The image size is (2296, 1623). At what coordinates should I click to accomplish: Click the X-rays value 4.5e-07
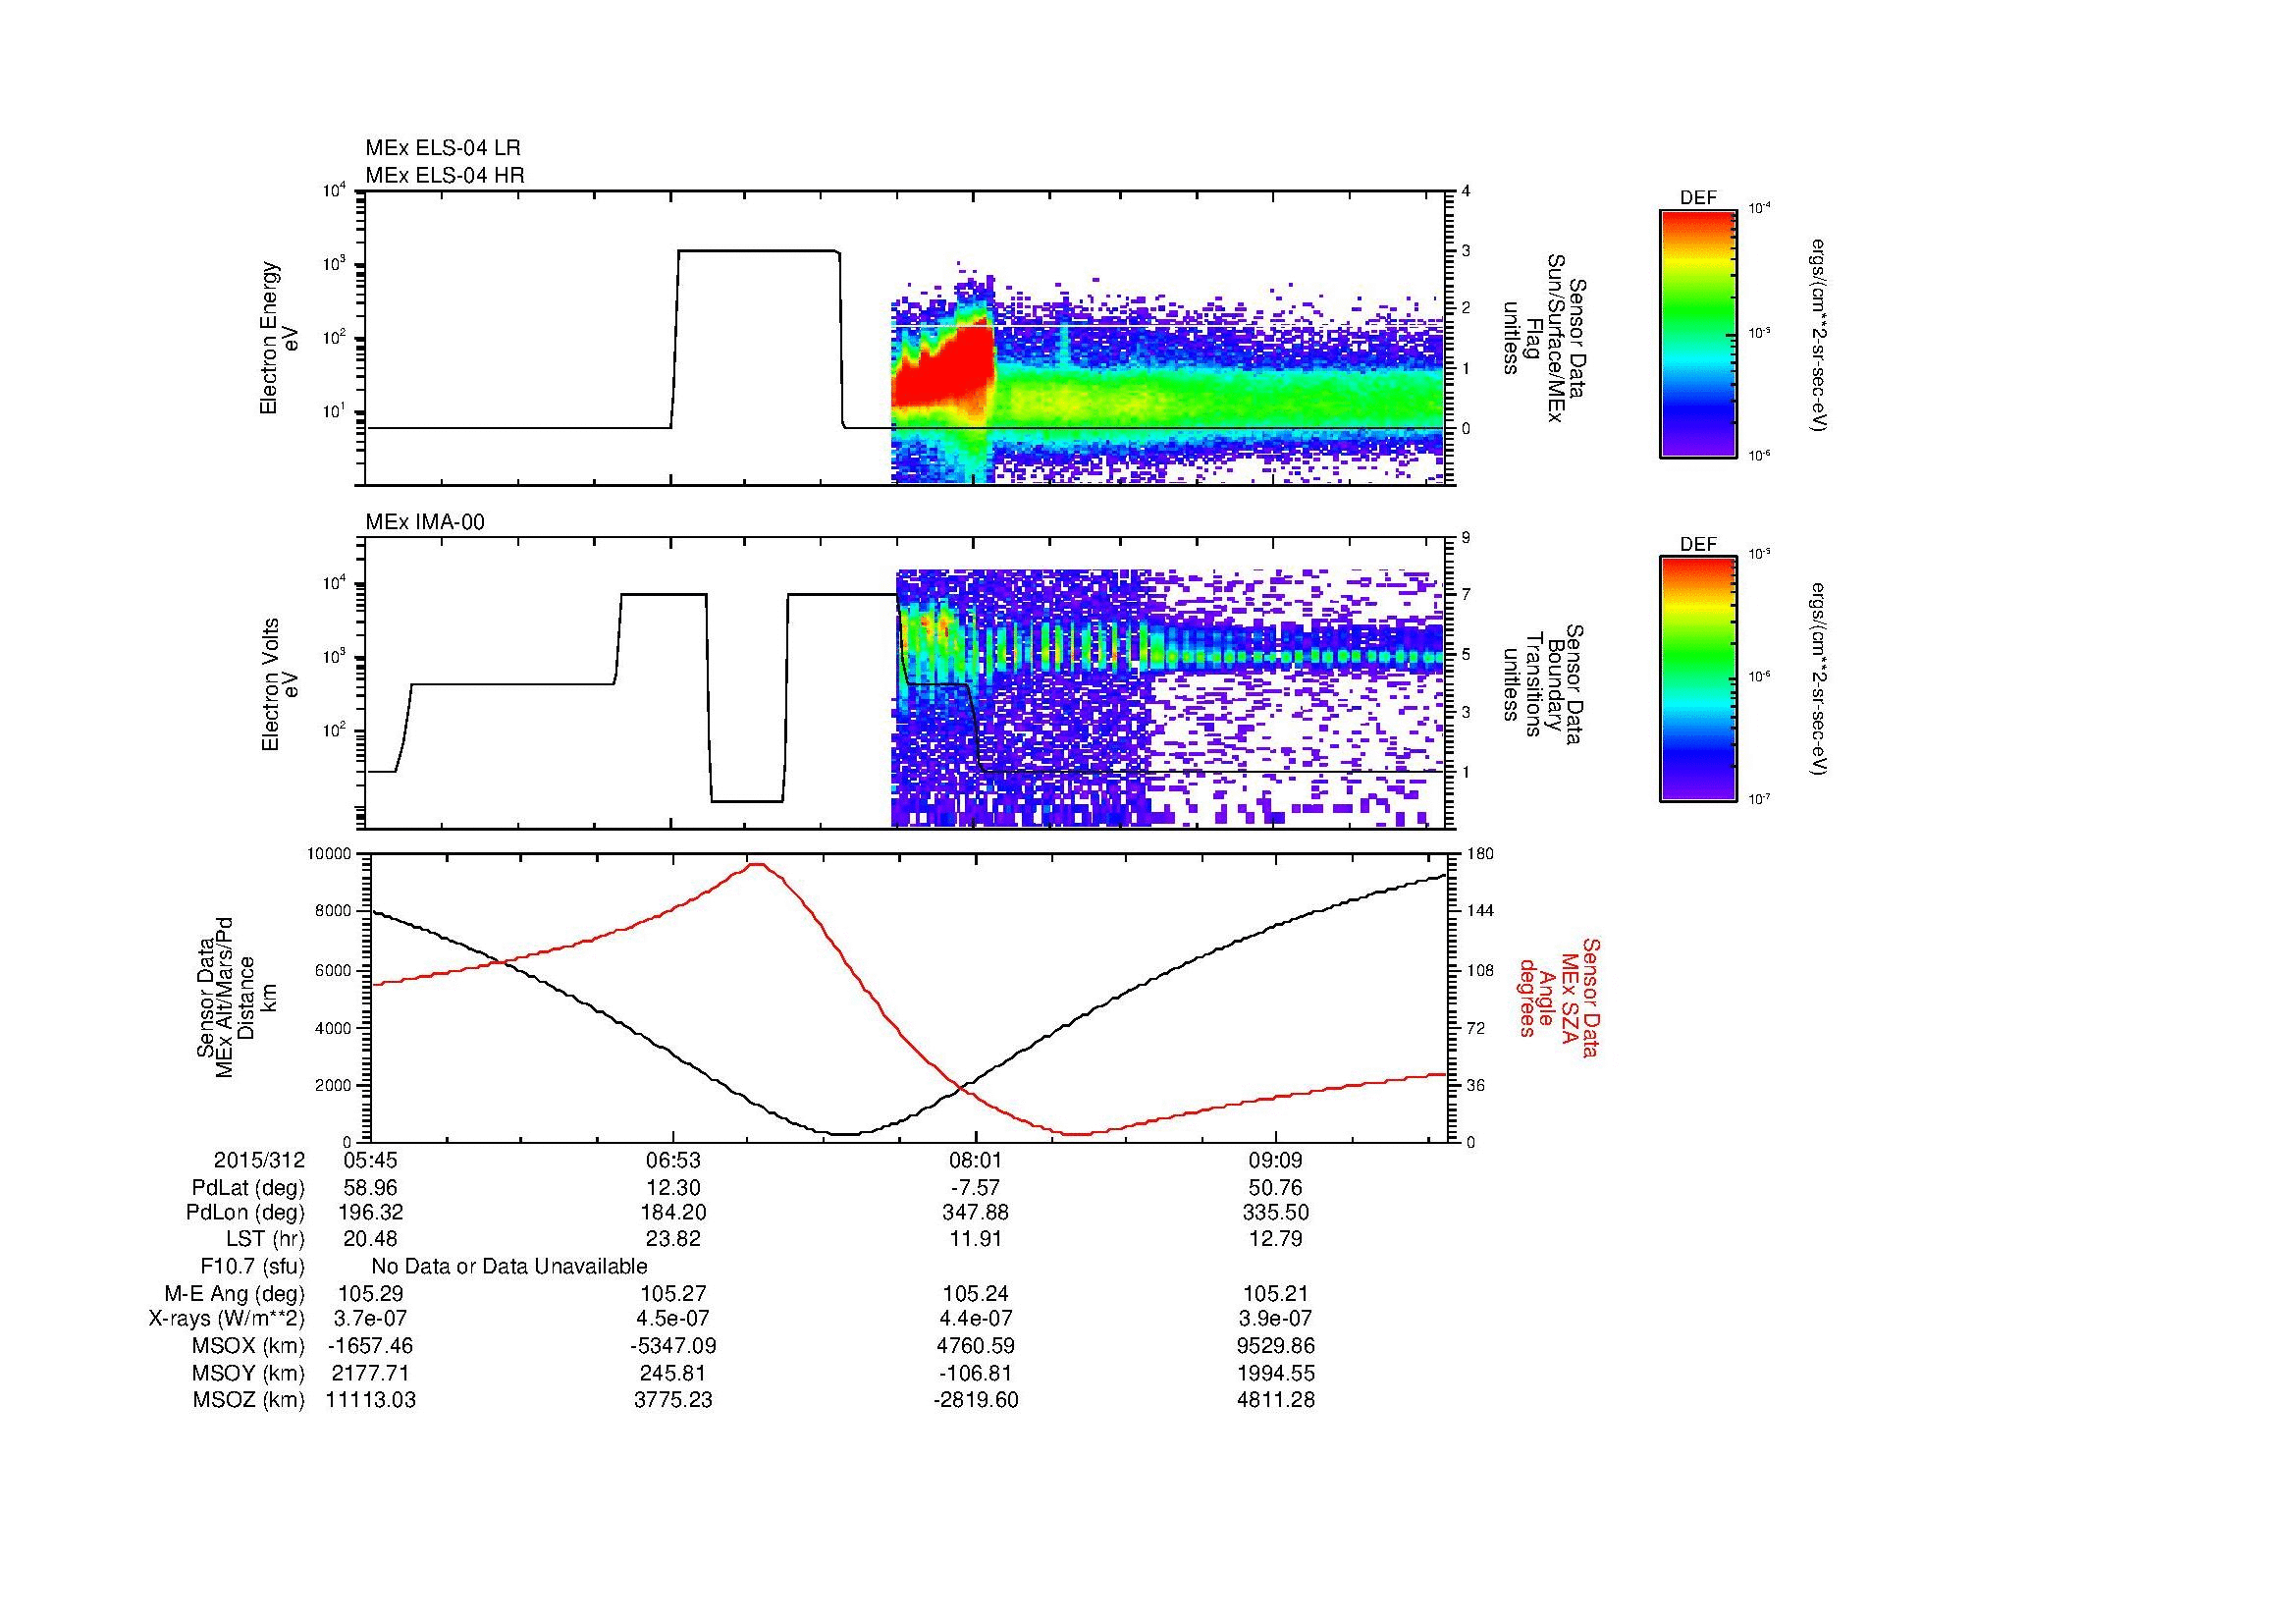tap(674, 1320)
